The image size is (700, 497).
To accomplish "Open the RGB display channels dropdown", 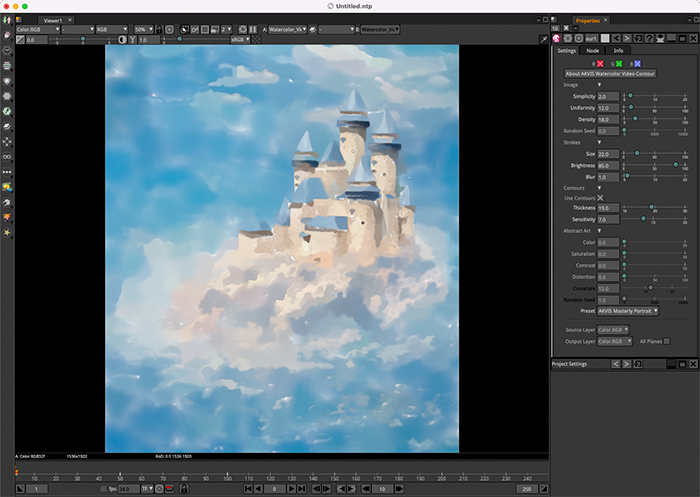I will click(112, 29).
